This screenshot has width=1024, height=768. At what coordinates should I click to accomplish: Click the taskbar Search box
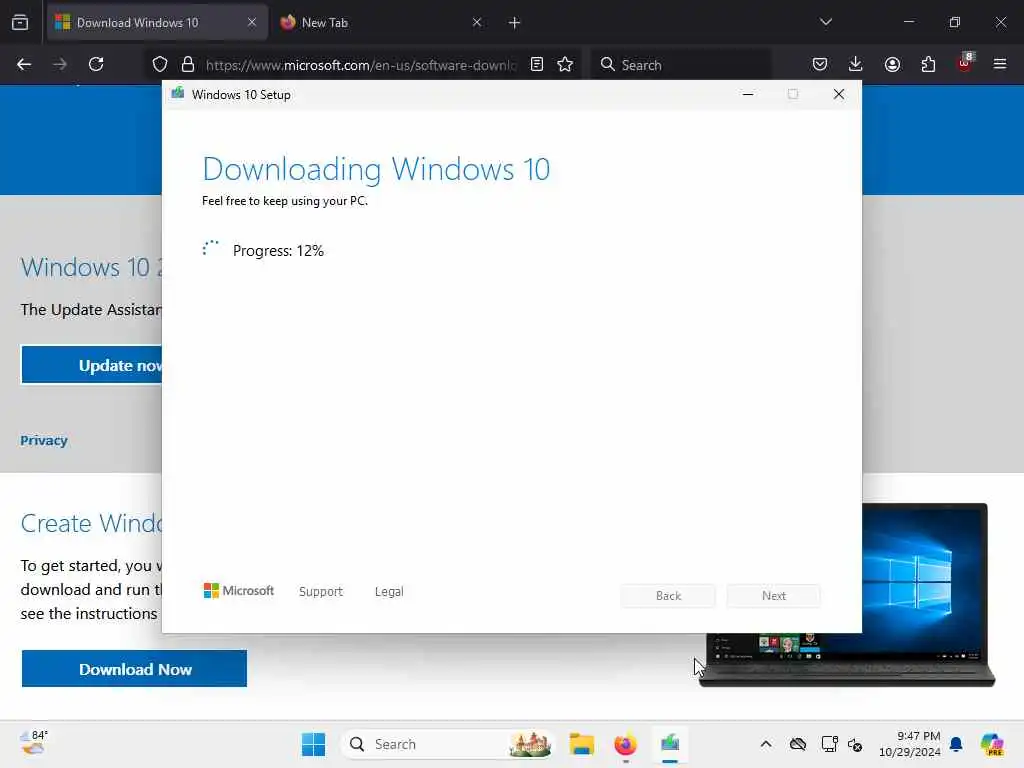(448, 744)
